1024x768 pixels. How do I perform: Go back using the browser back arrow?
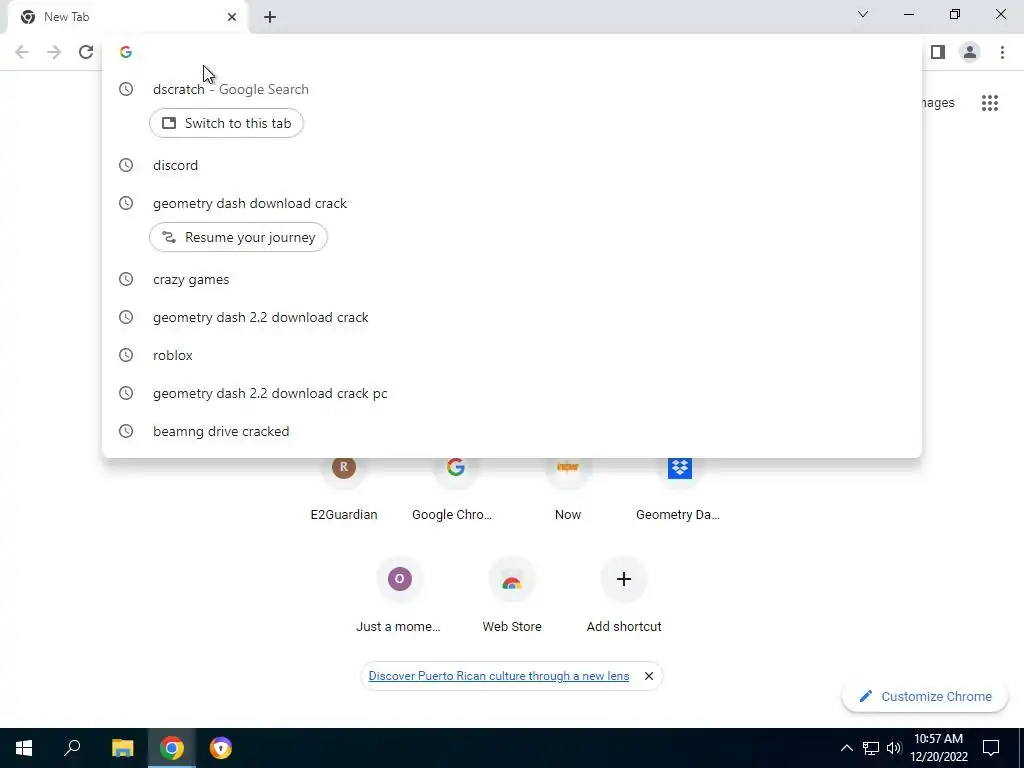(22, 52)
